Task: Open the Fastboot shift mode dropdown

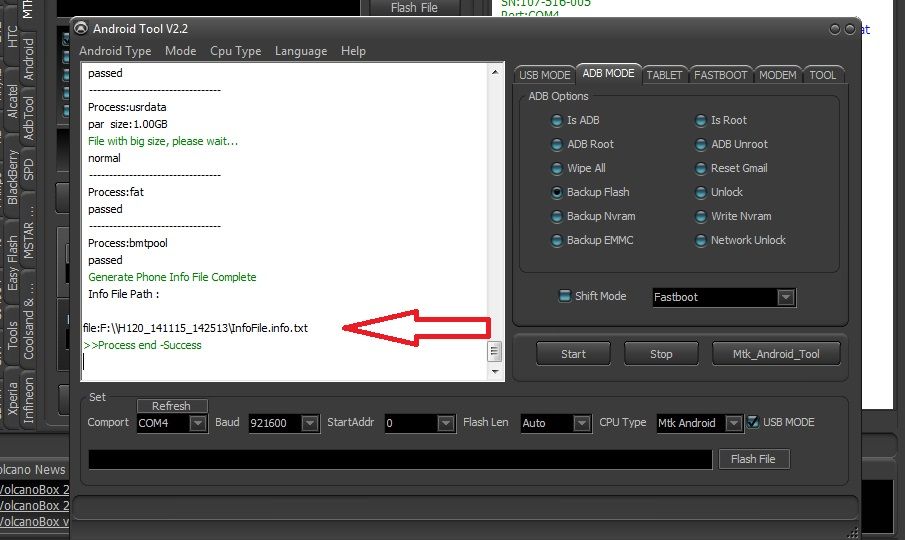Action: (x=786, y=297)
